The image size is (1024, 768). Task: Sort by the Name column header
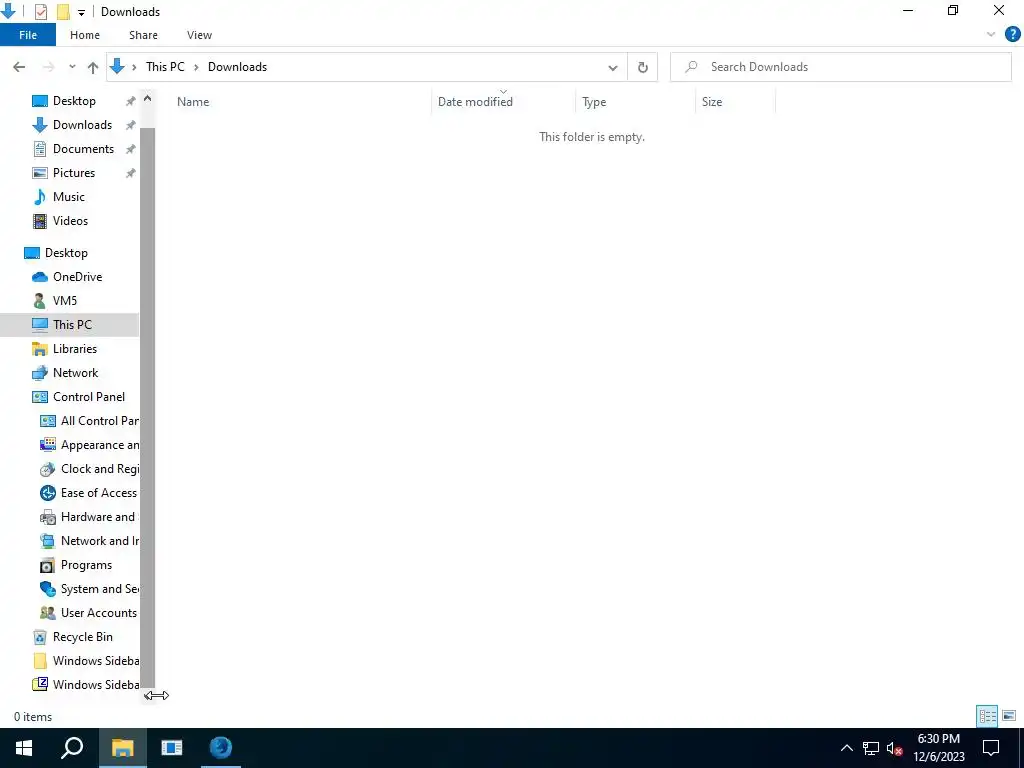point(300,102)
